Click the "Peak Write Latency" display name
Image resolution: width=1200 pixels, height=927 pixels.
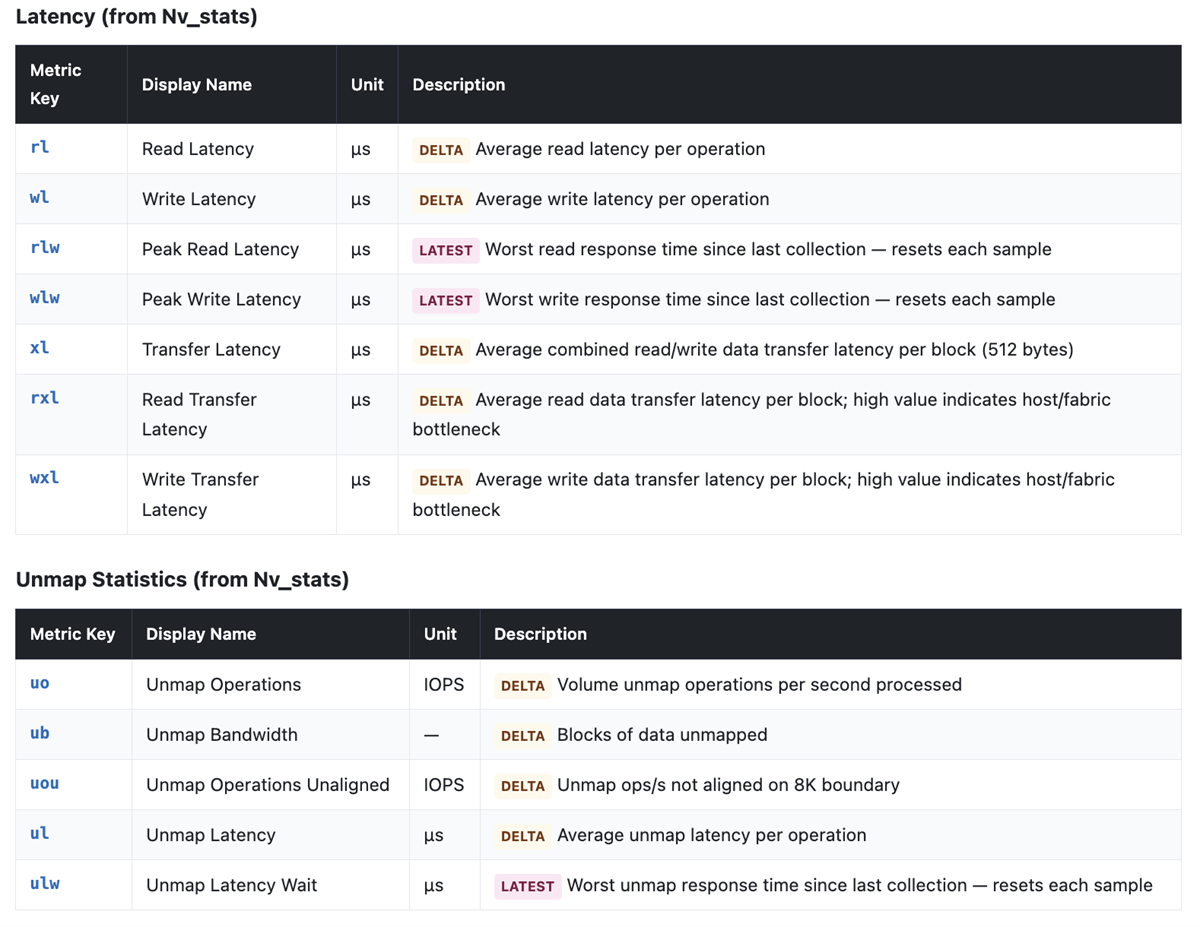point(221,299)
